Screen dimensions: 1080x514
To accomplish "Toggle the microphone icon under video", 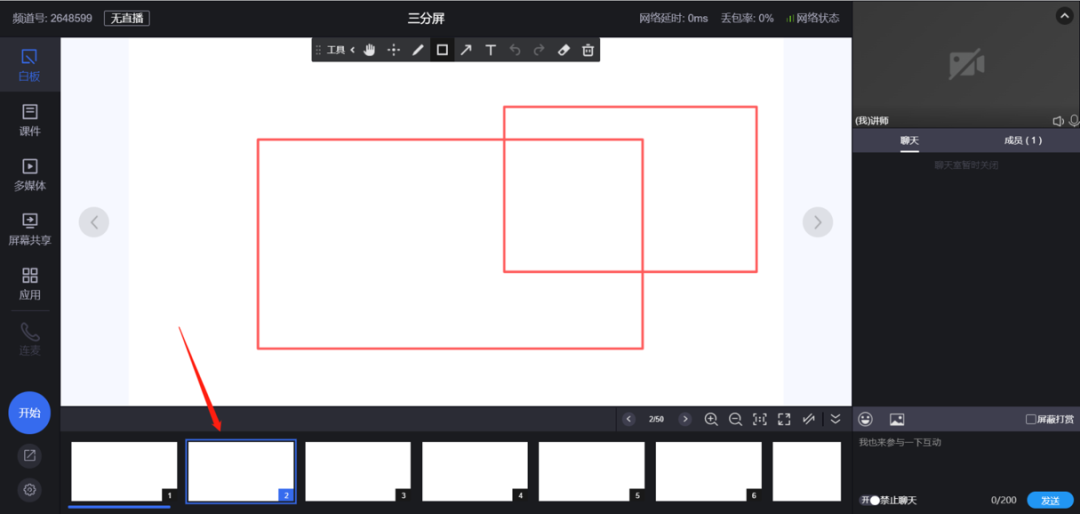I will click(1072, 121).
